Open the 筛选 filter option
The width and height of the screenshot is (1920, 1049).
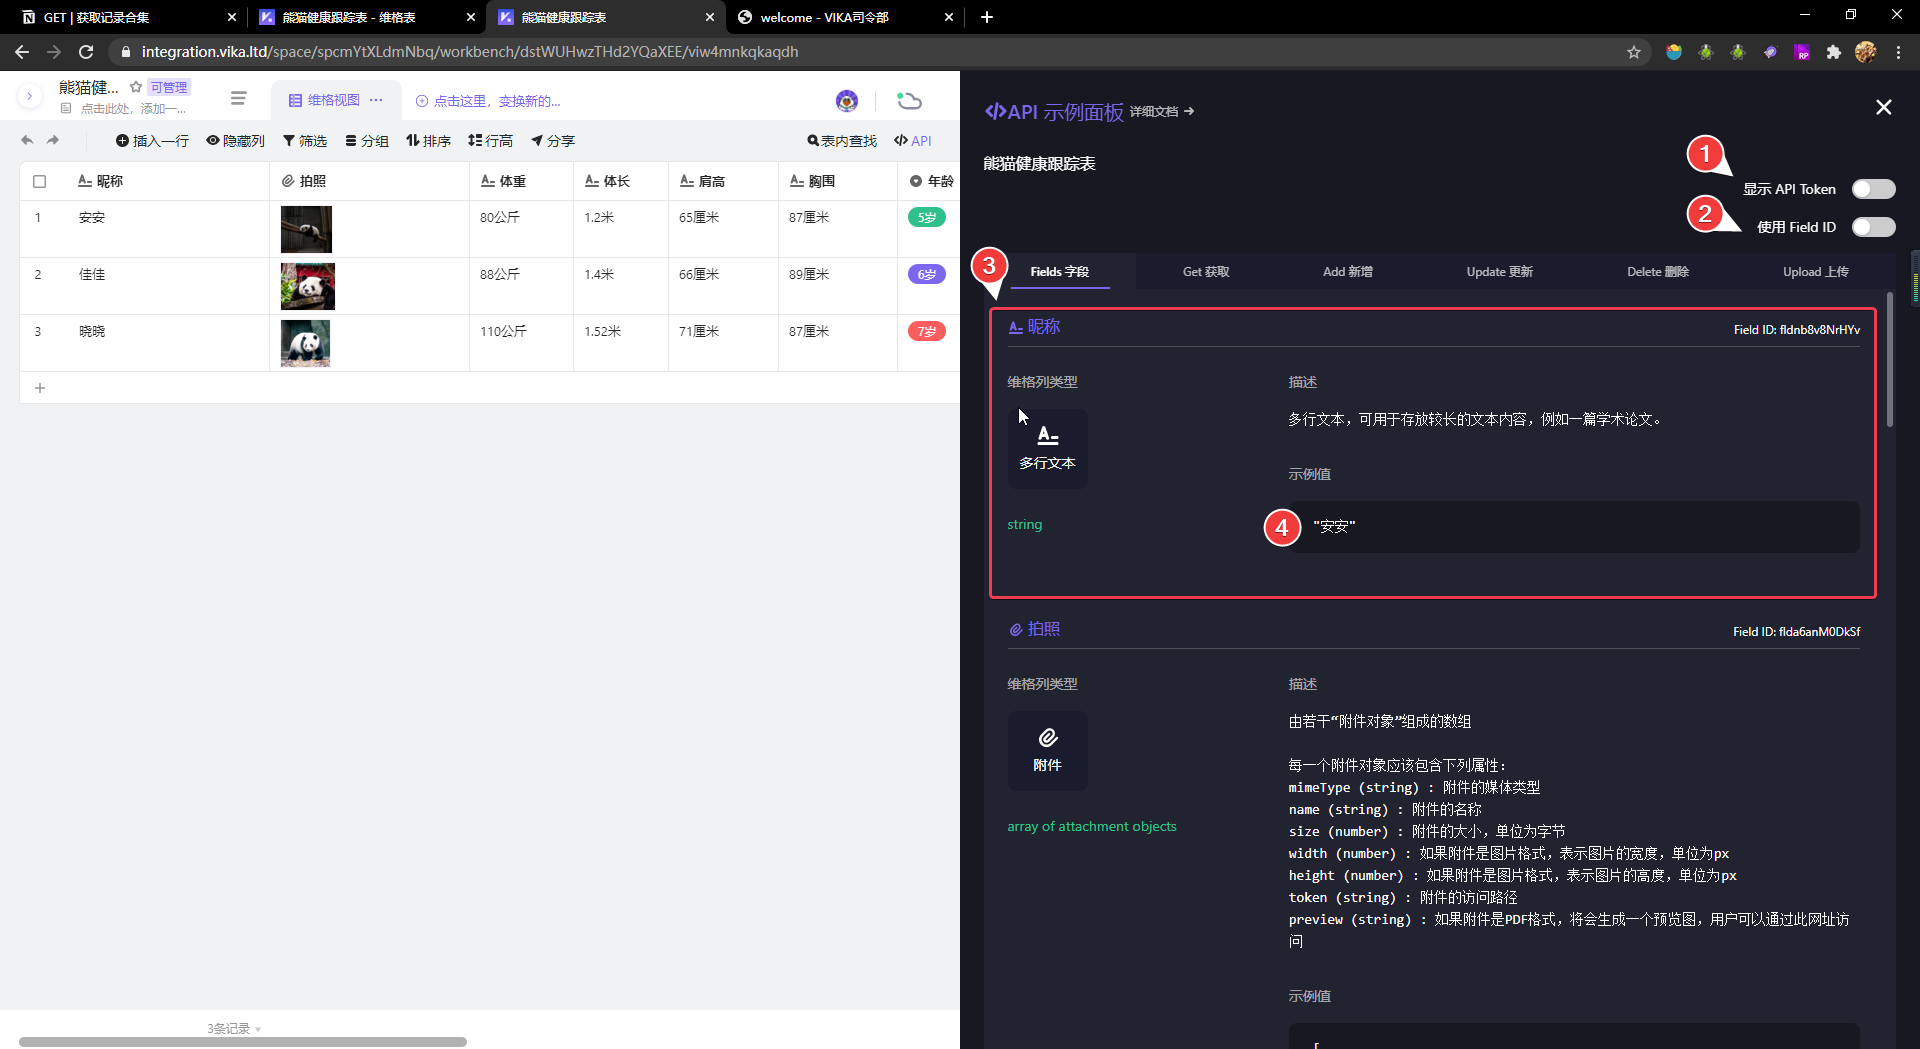tap(305, 141)
